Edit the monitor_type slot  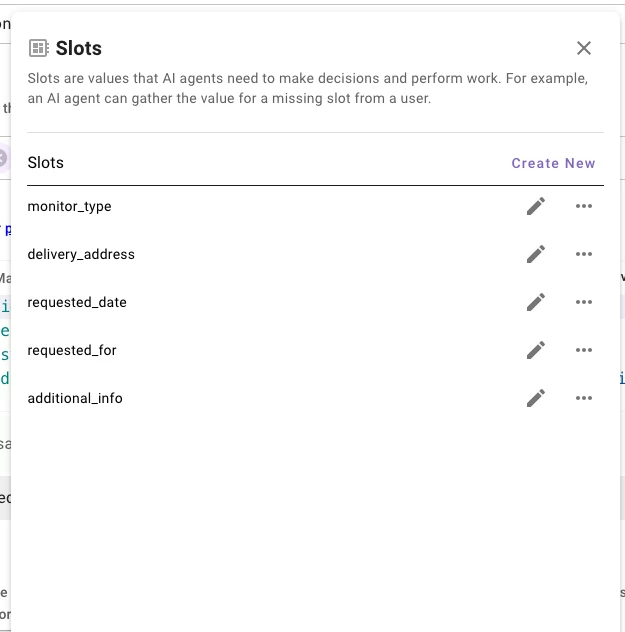click(536, 206)
